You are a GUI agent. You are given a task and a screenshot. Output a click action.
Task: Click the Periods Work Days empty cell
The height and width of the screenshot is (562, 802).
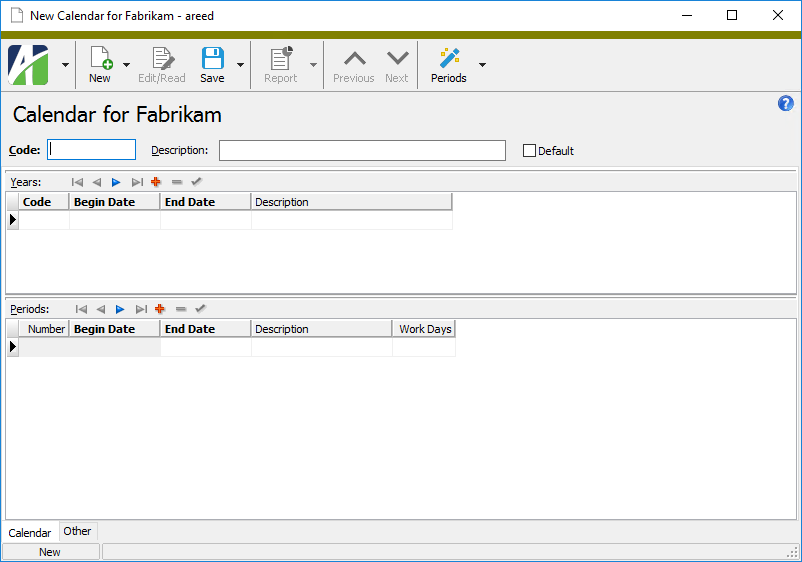(x=424, y=347)
